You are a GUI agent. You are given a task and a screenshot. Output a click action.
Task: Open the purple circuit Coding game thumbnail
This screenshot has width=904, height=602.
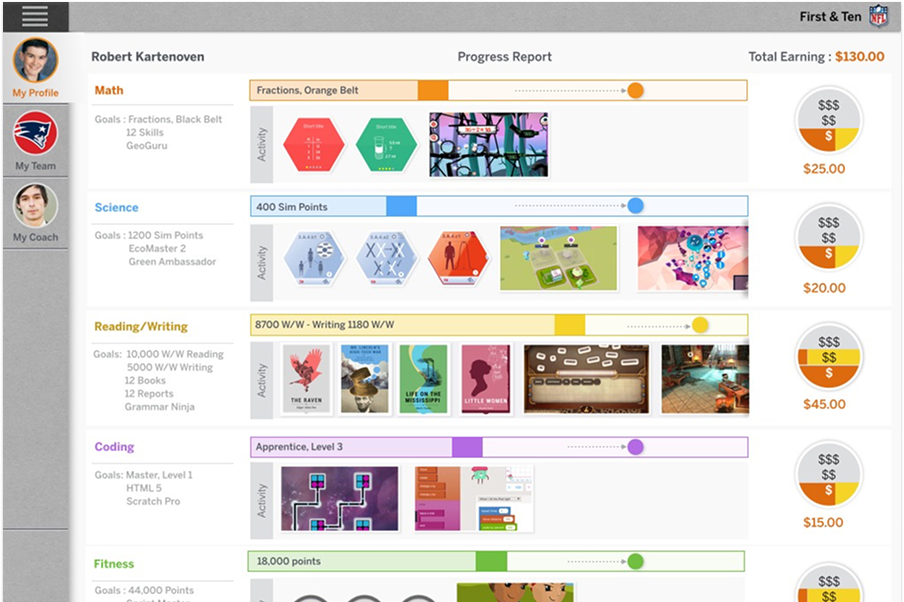coord(340,499)
